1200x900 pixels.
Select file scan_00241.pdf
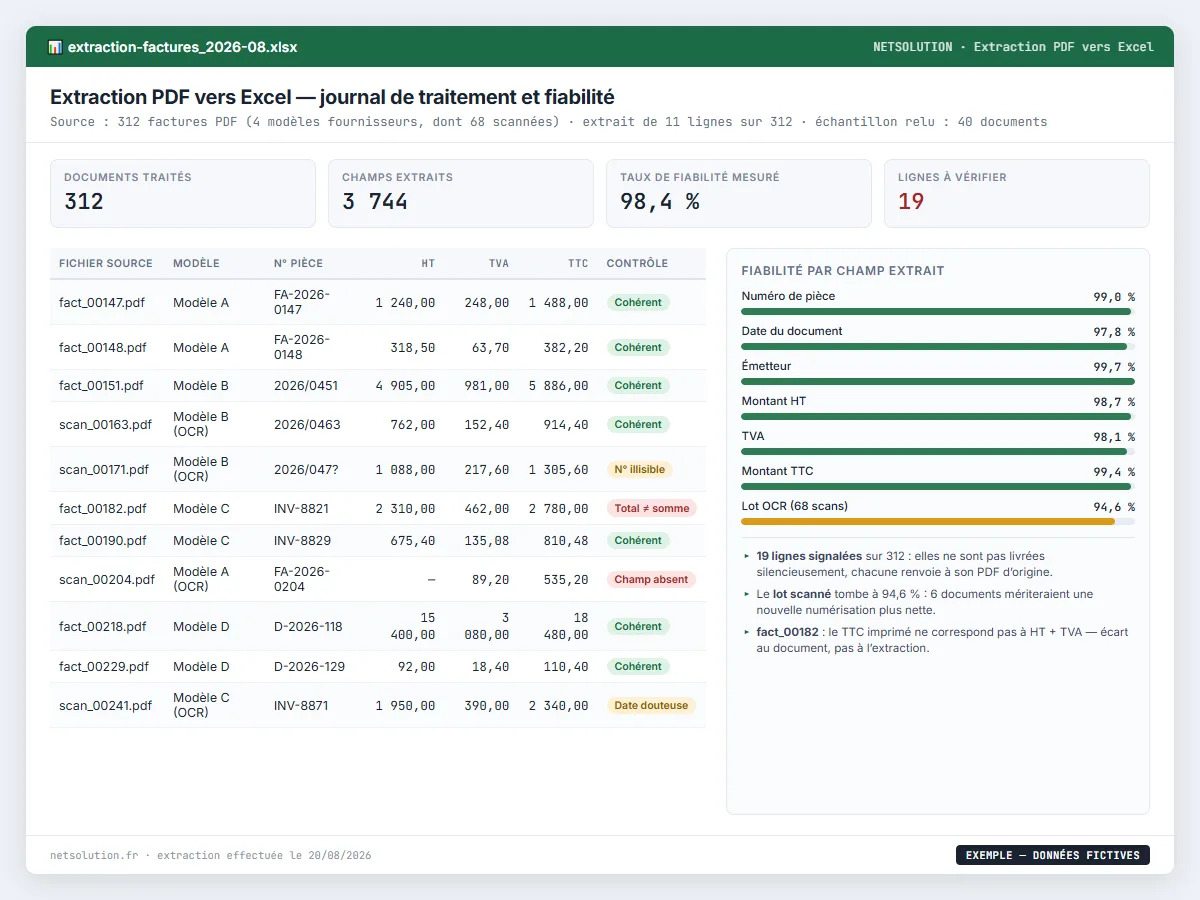click(x=105, y=705)
